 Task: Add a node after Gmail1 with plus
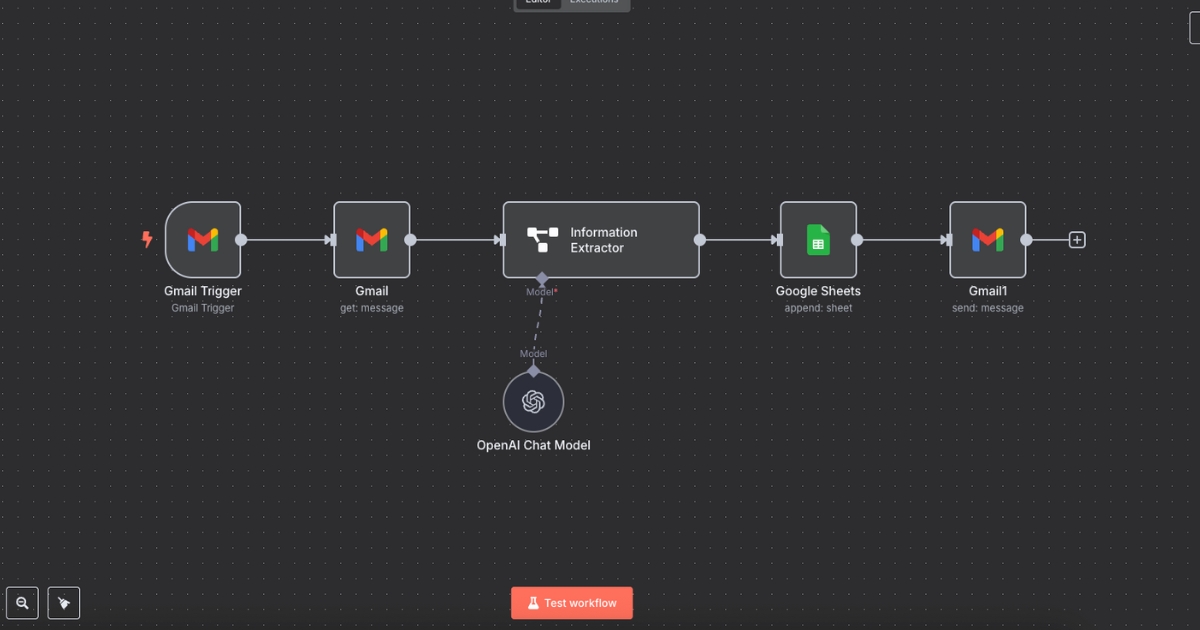[x=1077, y=240]
